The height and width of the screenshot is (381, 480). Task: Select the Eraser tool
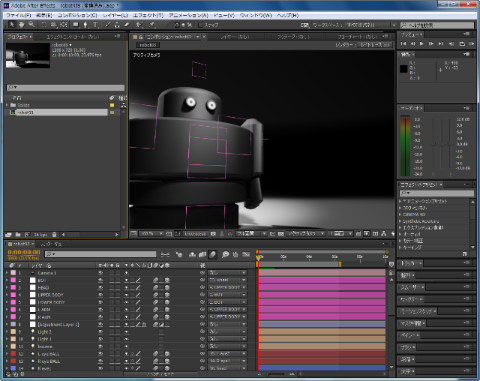(x=127, y=25)
